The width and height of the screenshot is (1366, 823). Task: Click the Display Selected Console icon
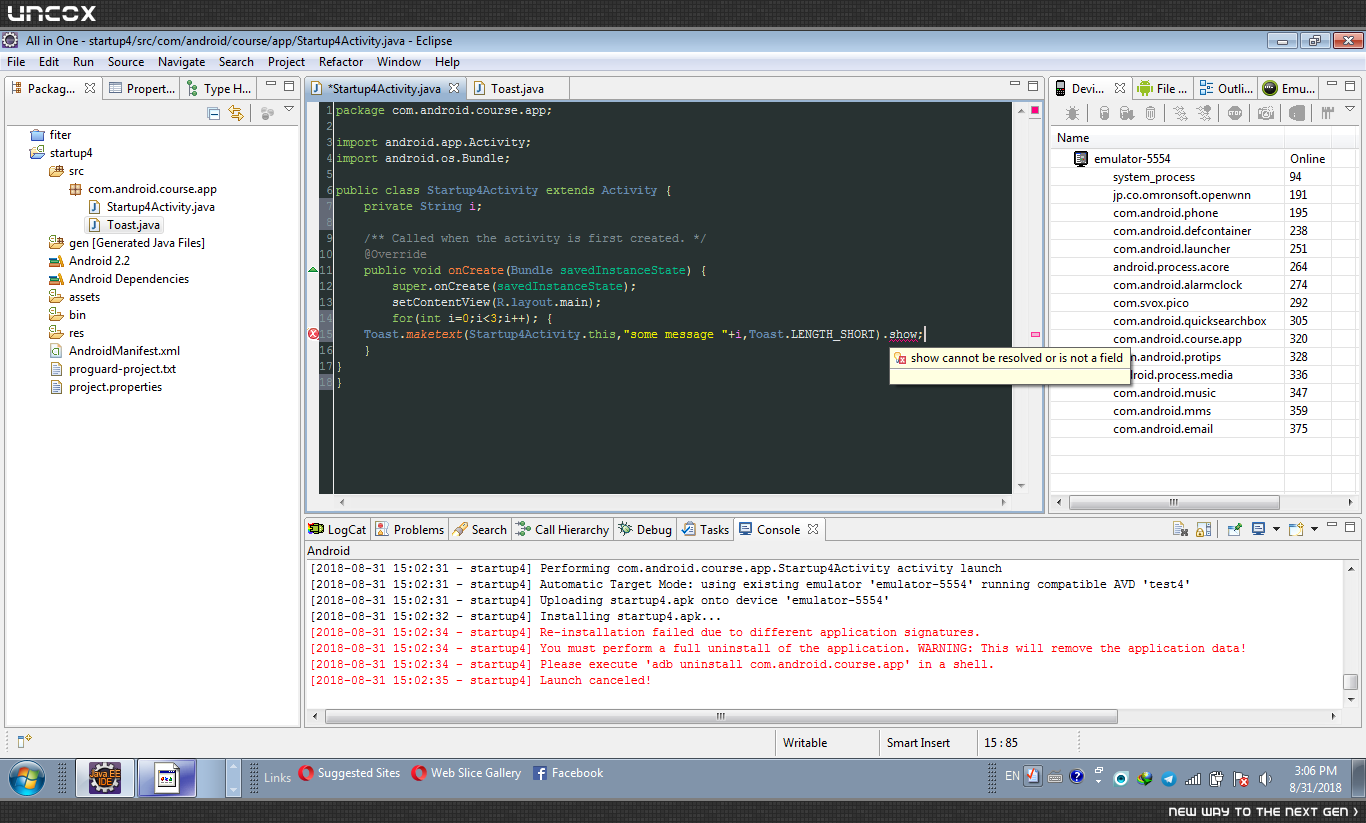click(x=1259, y=528)
